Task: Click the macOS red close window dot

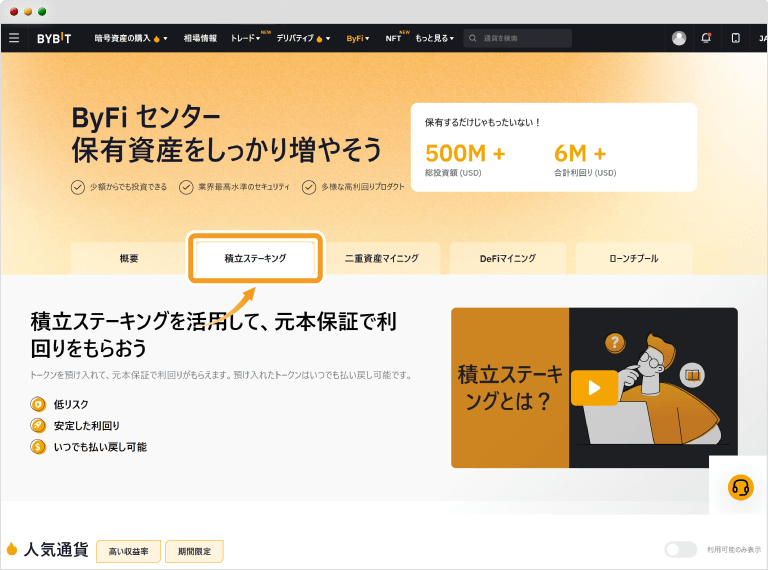Action: coord(14,12)
